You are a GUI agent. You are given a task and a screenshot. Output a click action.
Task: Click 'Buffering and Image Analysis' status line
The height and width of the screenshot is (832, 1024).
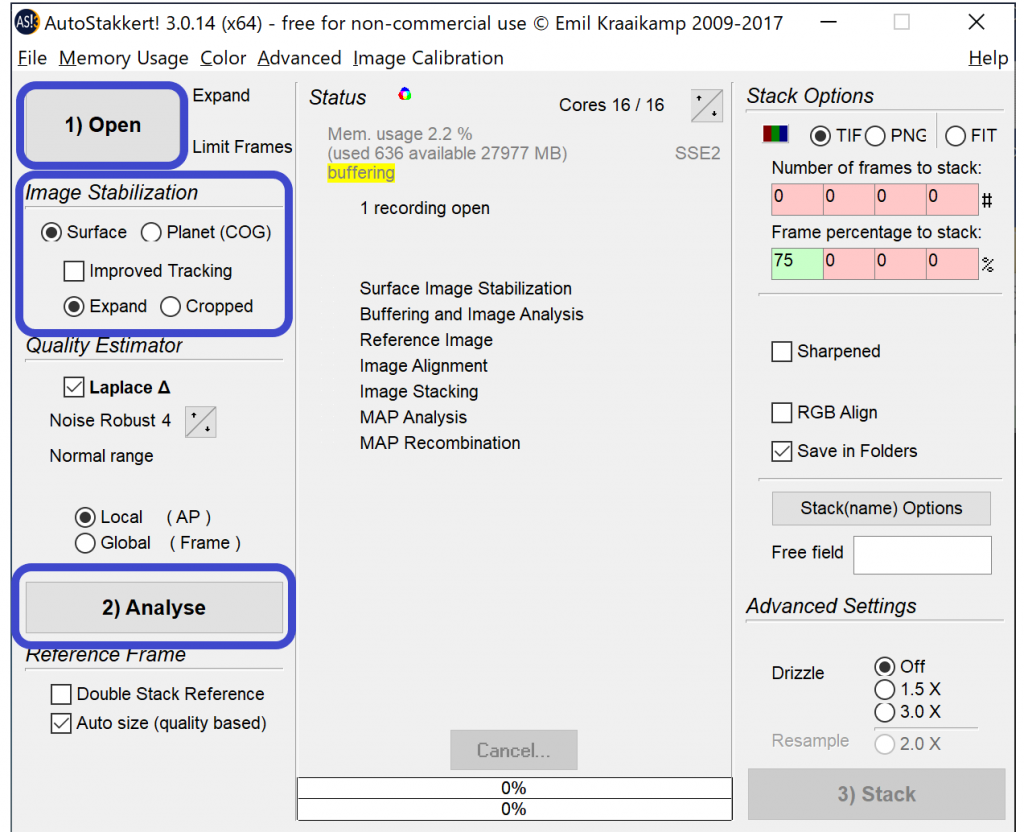(472, 314)
